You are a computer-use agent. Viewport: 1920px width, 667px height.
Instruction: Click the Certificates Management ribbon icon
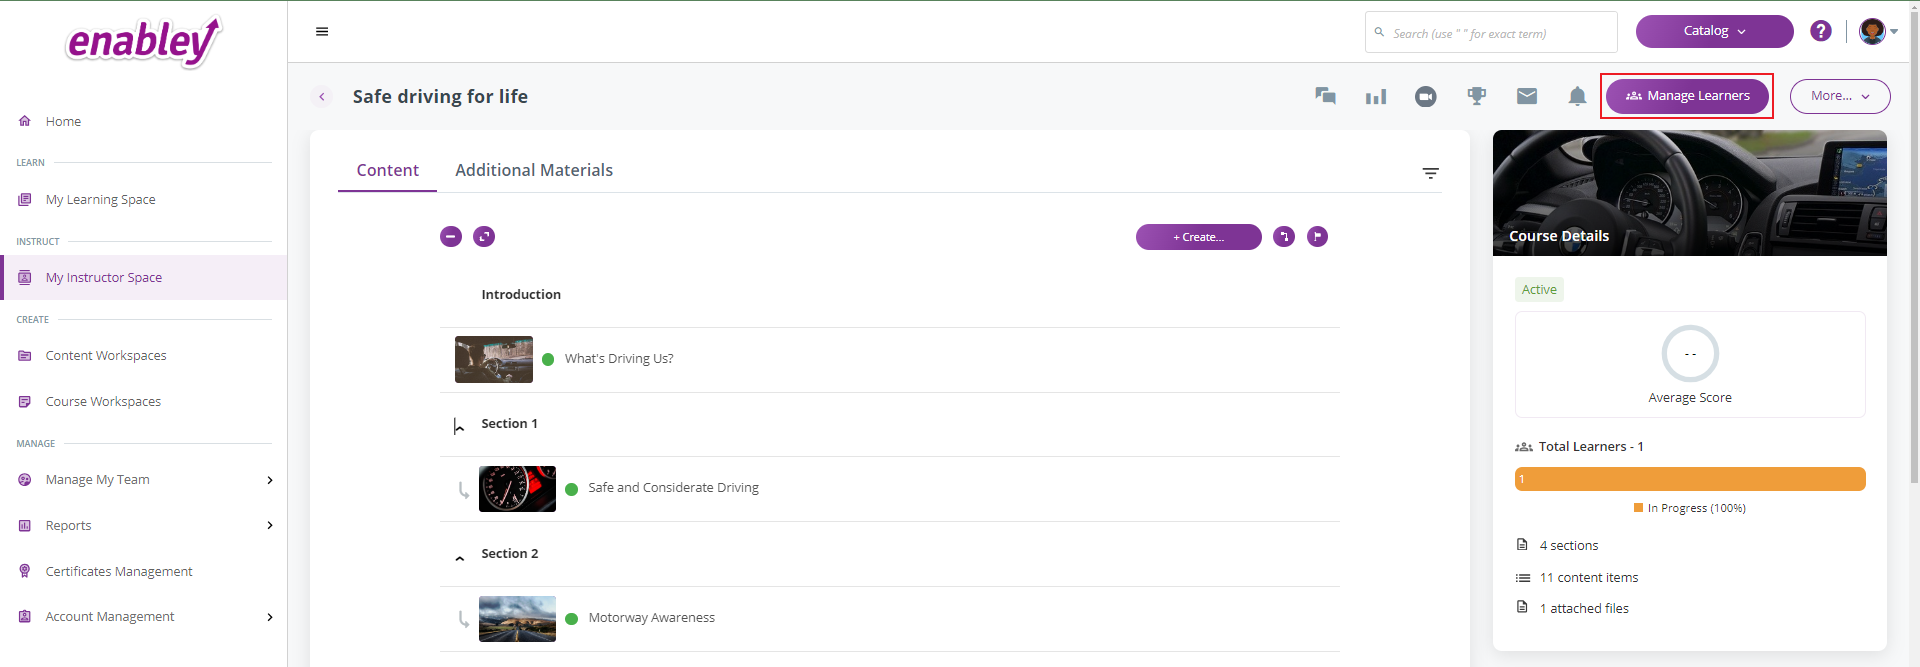coord(25,571)
